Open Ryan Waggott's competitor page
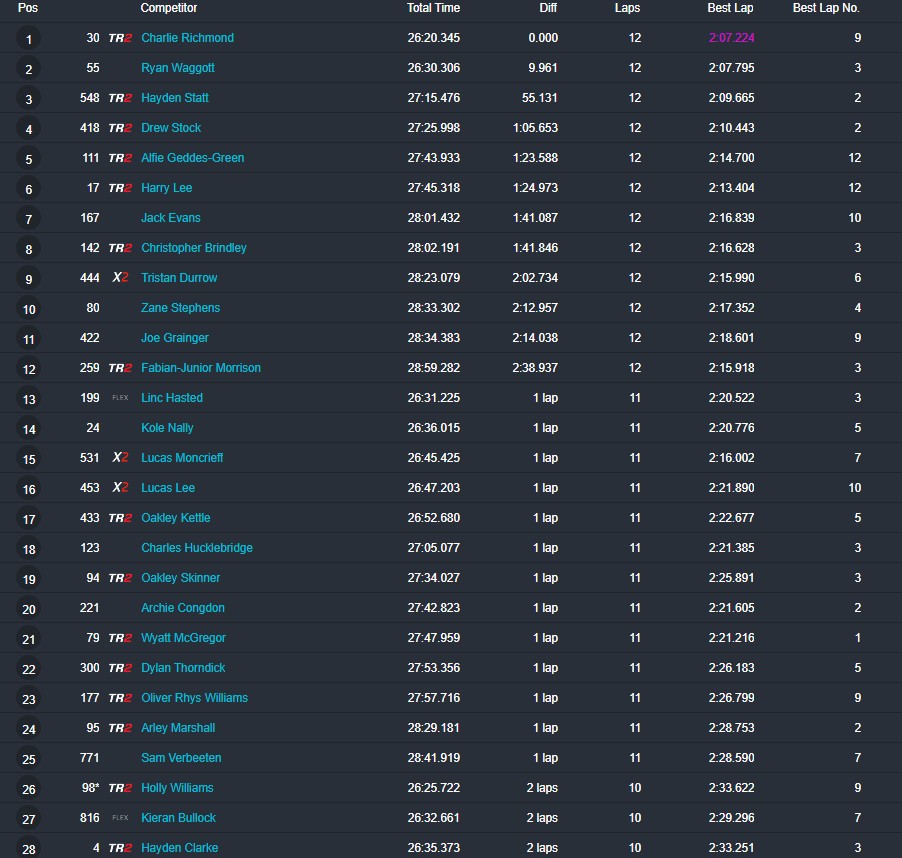 [x=177, y=68]
